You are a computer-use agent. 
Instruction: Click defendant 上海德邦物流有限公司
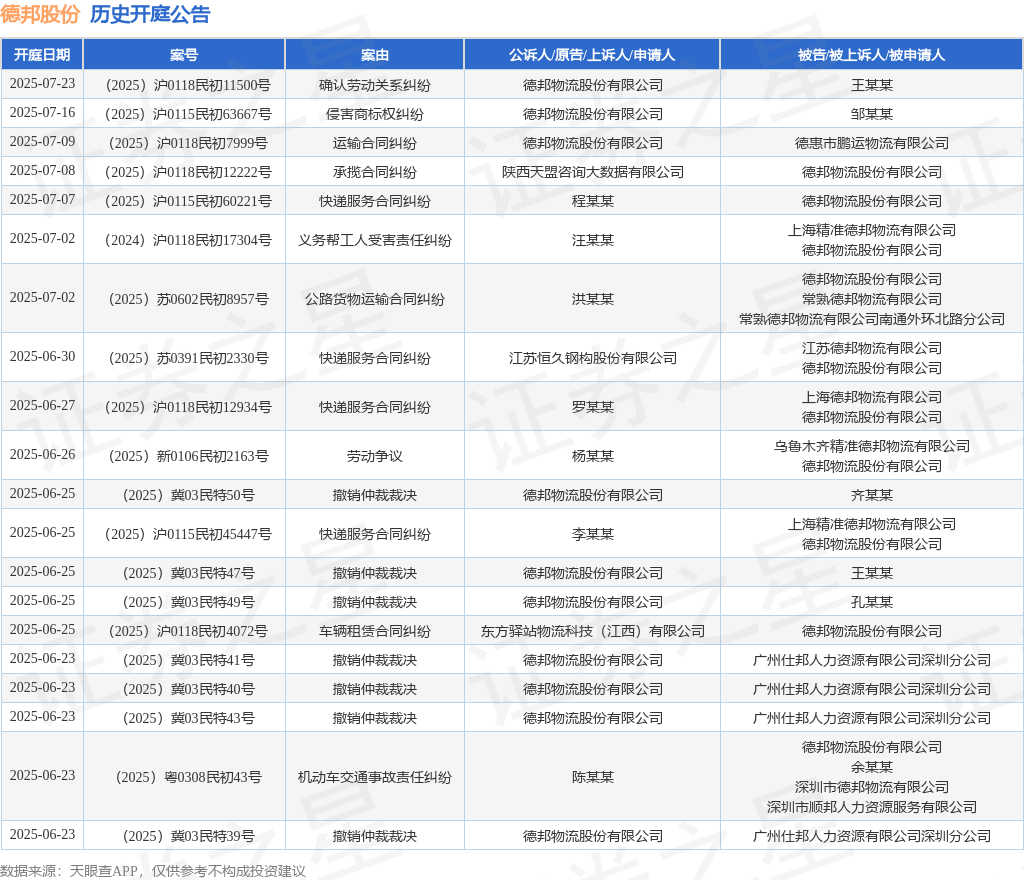click(x=872, y=398)
